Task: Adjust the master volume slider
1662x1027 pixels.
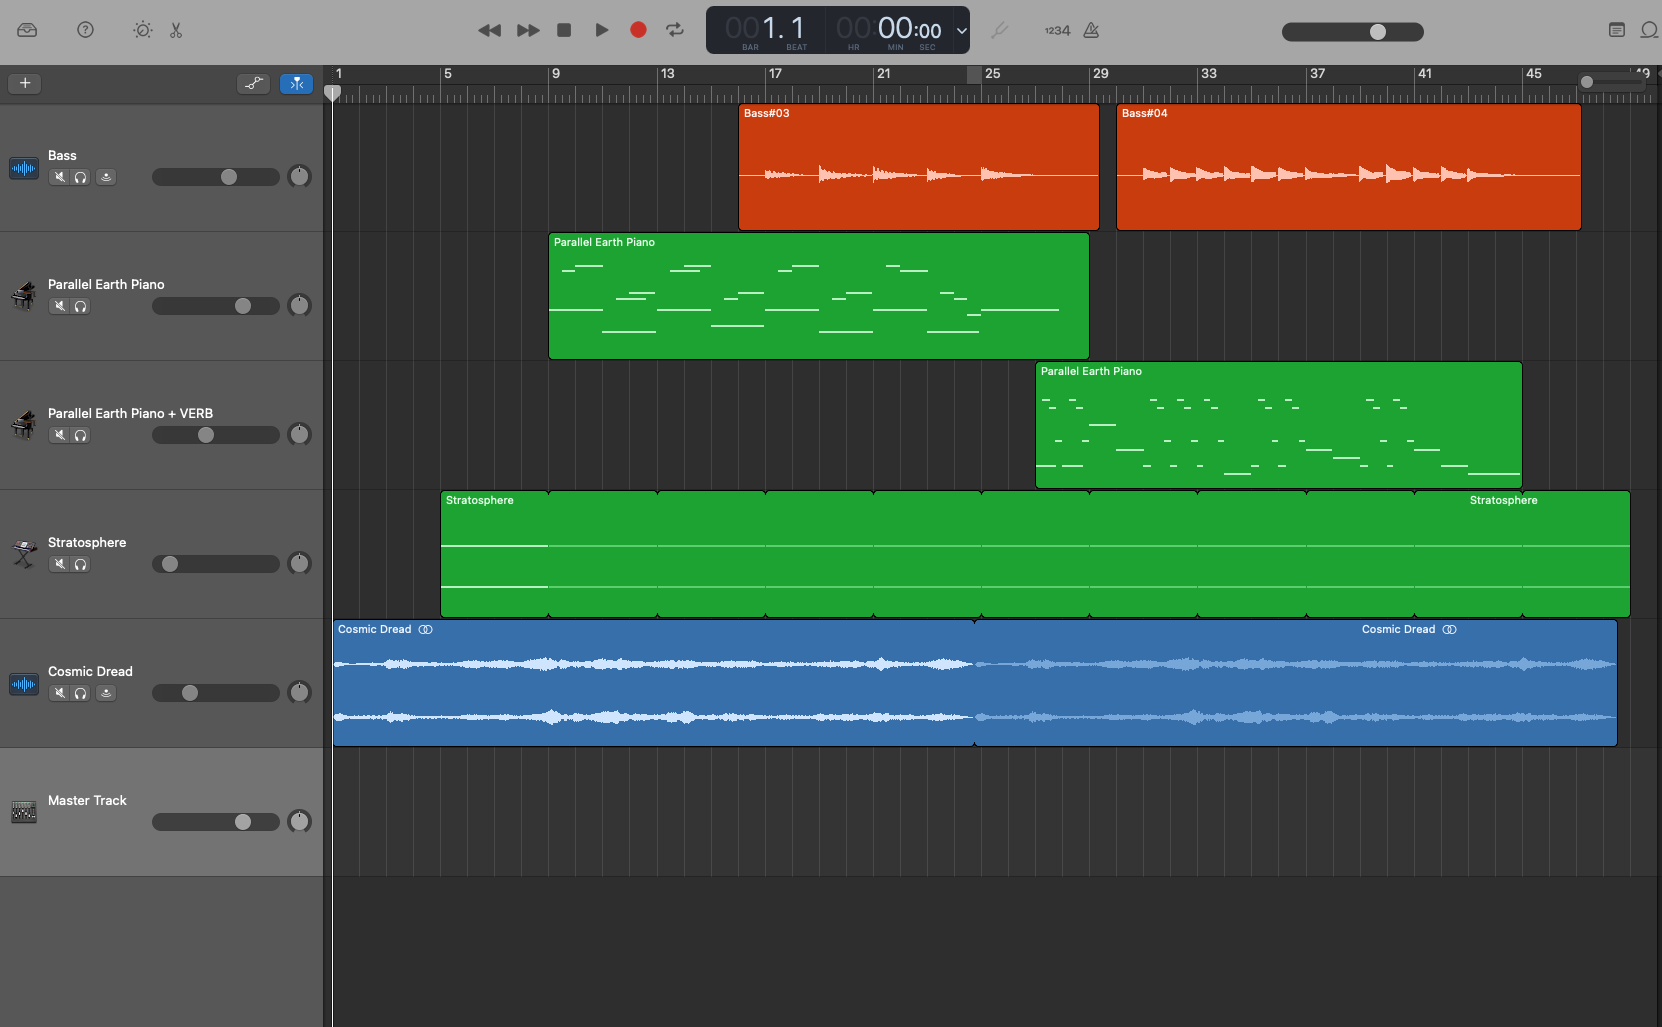Action: tap(1353, 32)
